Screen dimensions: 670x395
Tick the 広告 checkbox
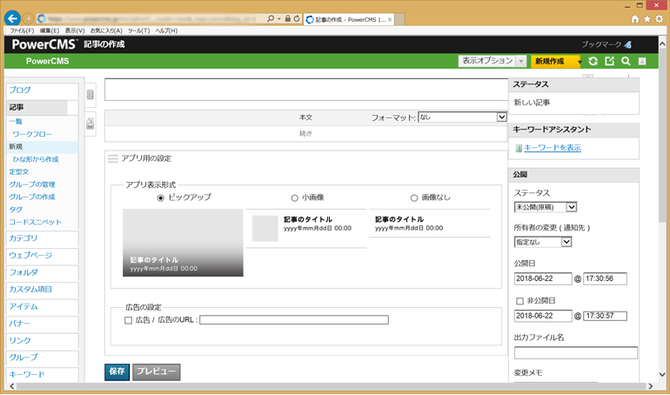click(x=128, y=320)
